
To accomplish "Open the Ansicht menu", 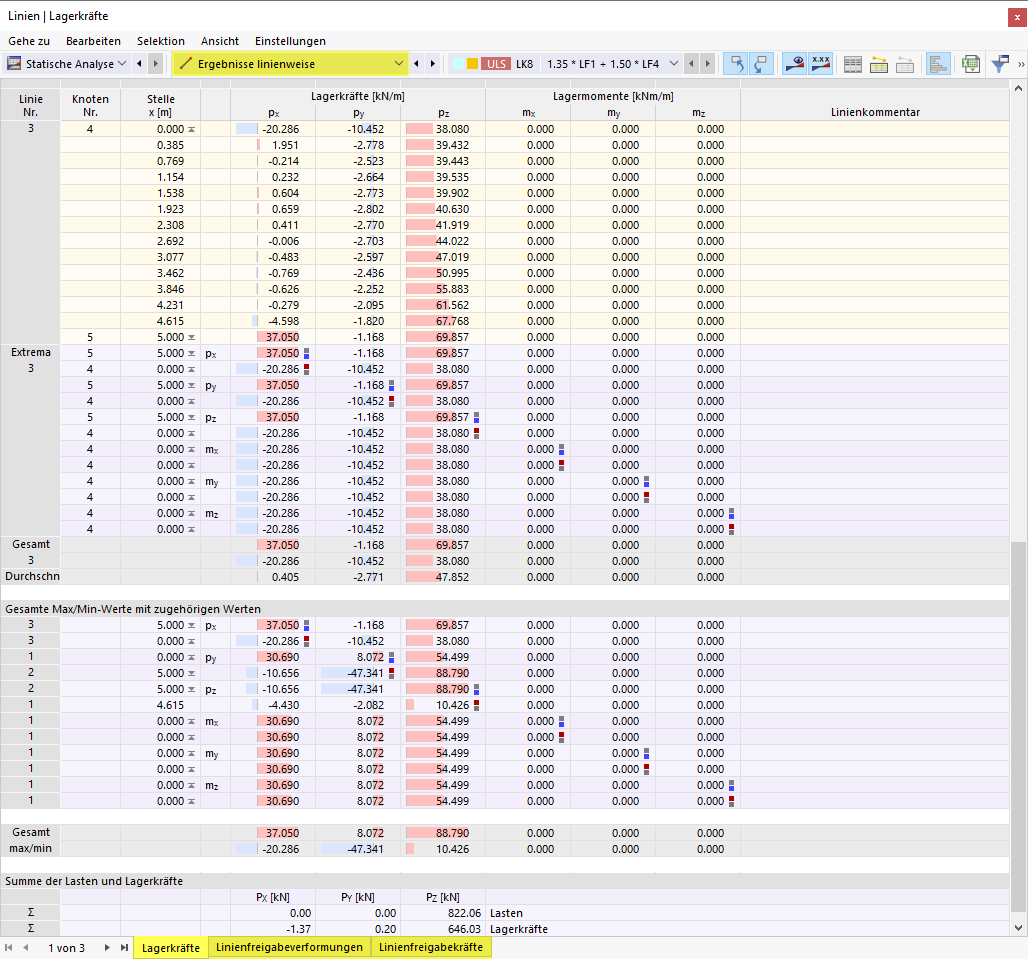I will pyautogui.click(x=220, y=41).
